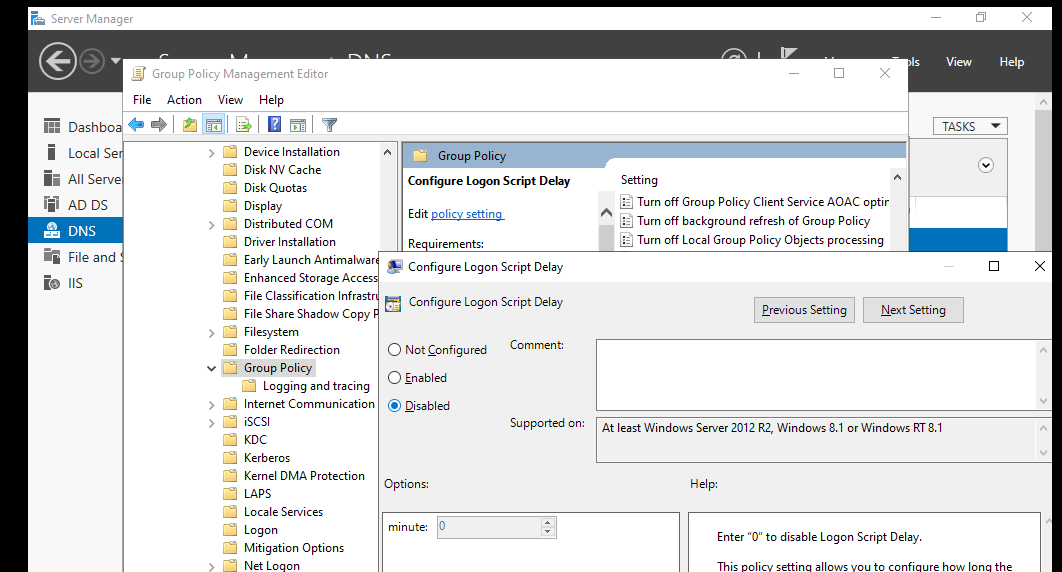Select All Servers in Server Manager sidebar
The image size is (1062, 572).
[x=84, y=179]
